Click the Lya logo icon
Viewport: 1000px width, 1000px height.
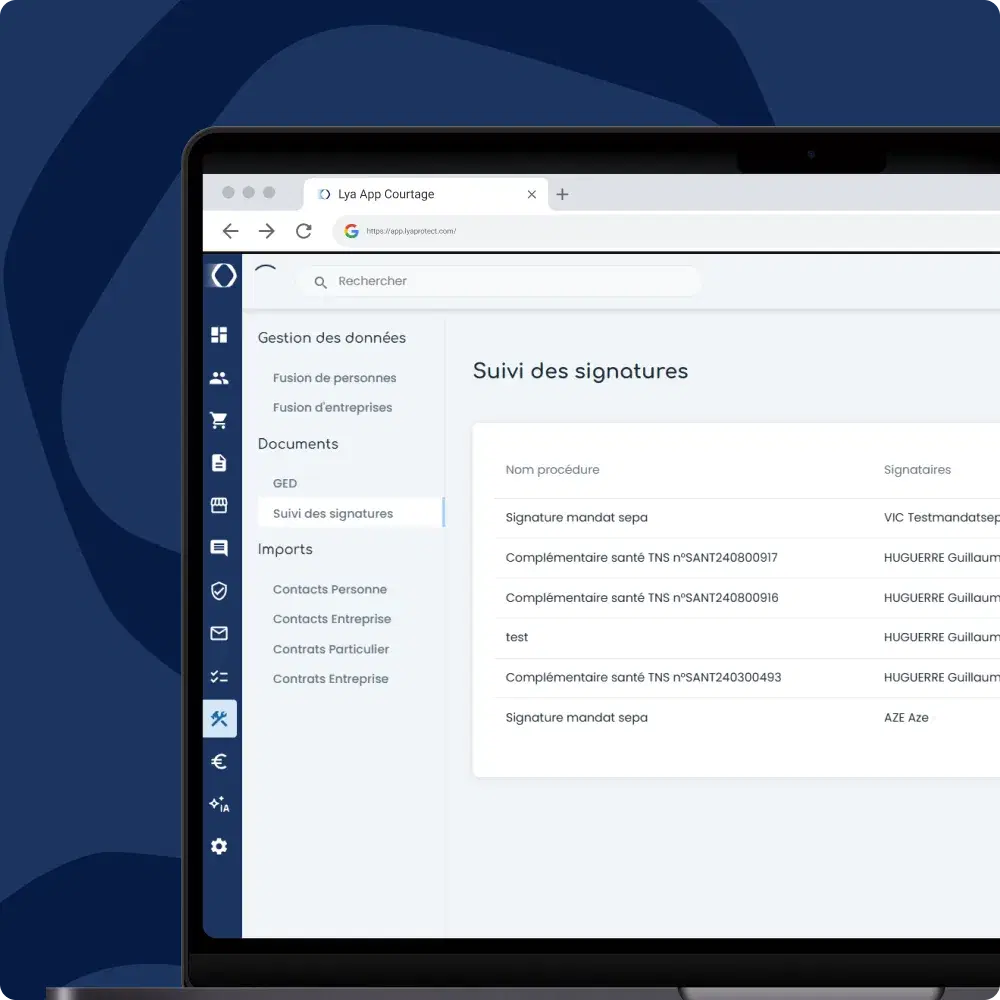(223, 276)
